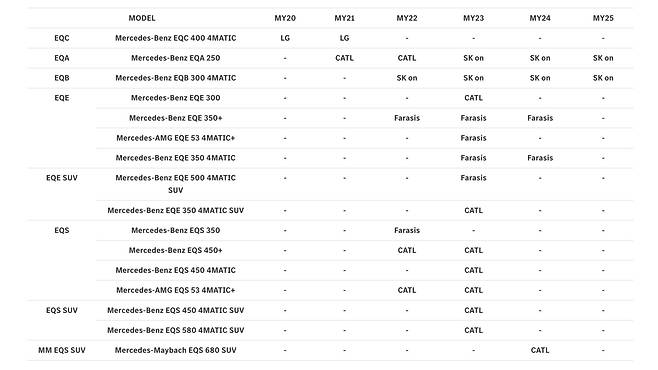Click EQA 250 SK on cell under MY25
Viewport: 658px width, 370px height.
603,58
